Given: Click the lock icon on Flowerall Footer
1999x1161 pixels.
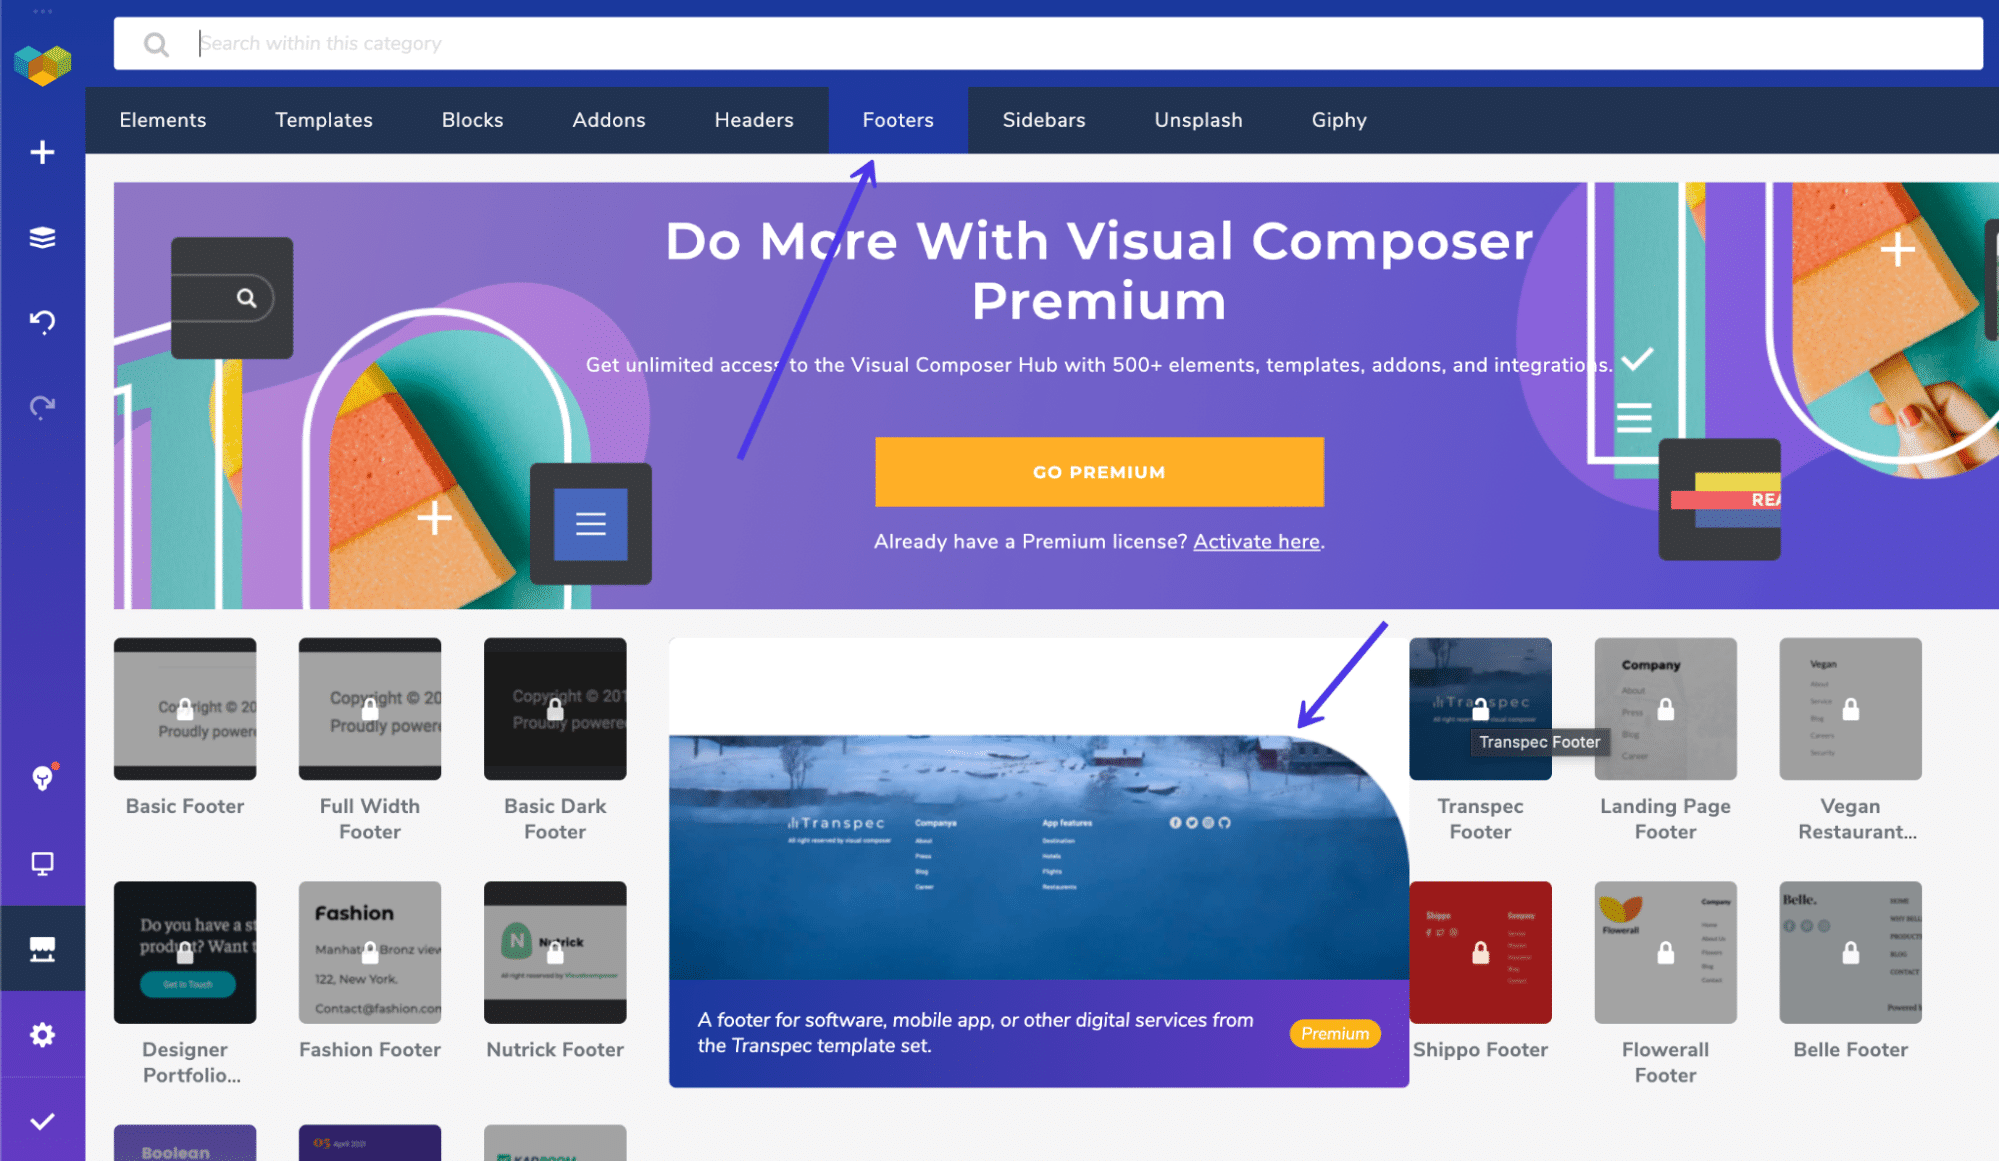Looking at the screenshot, I should tap(1666, 953).
